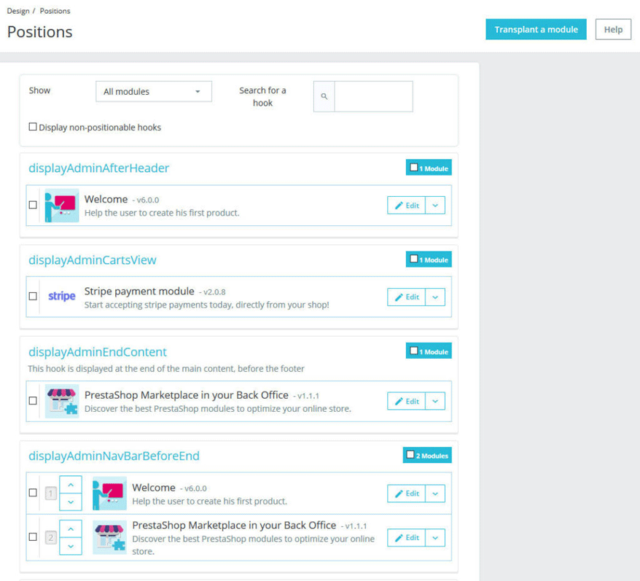Focus the Search for a hook field
The image size is (640, 581).
[x=373, y=97]
